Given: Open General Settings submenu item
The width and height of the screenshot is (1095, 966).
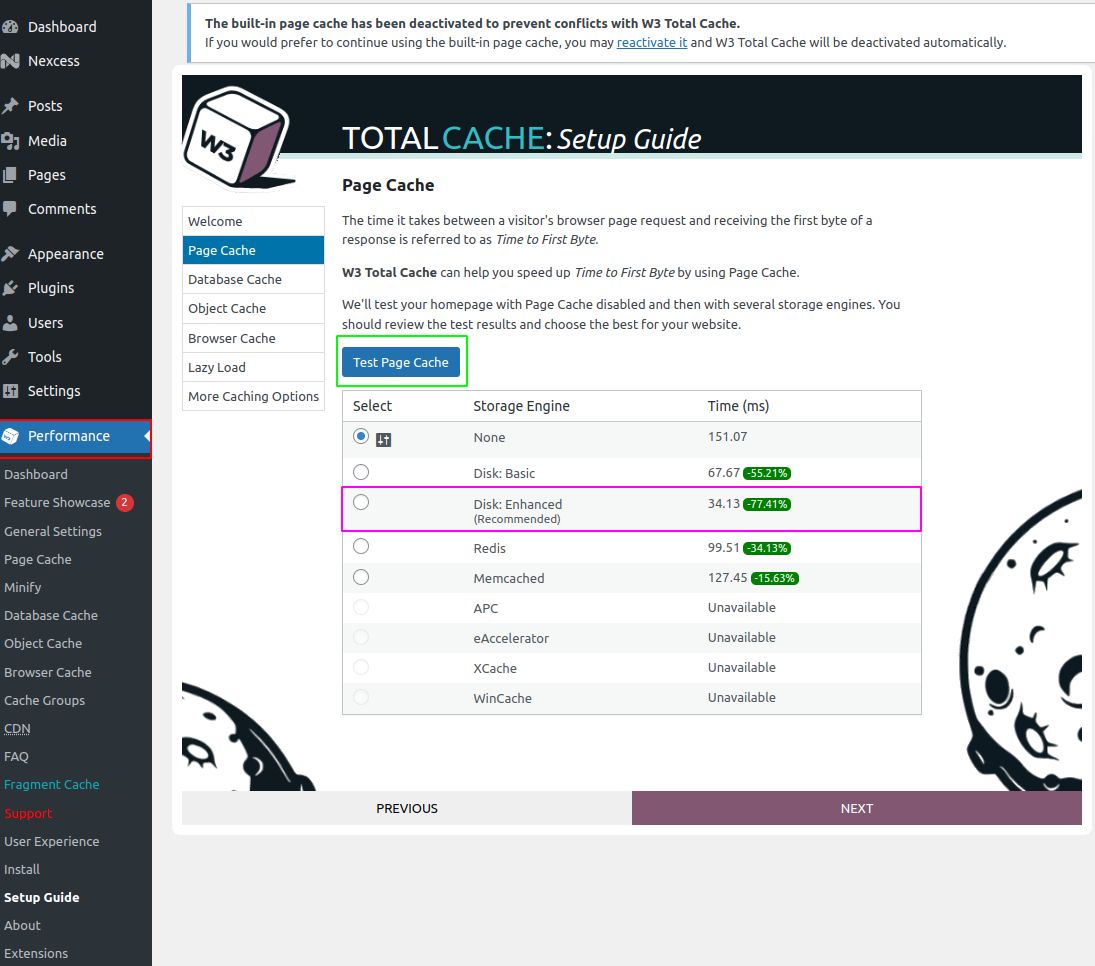Looking at the screenshot, I should coord(53,531).
